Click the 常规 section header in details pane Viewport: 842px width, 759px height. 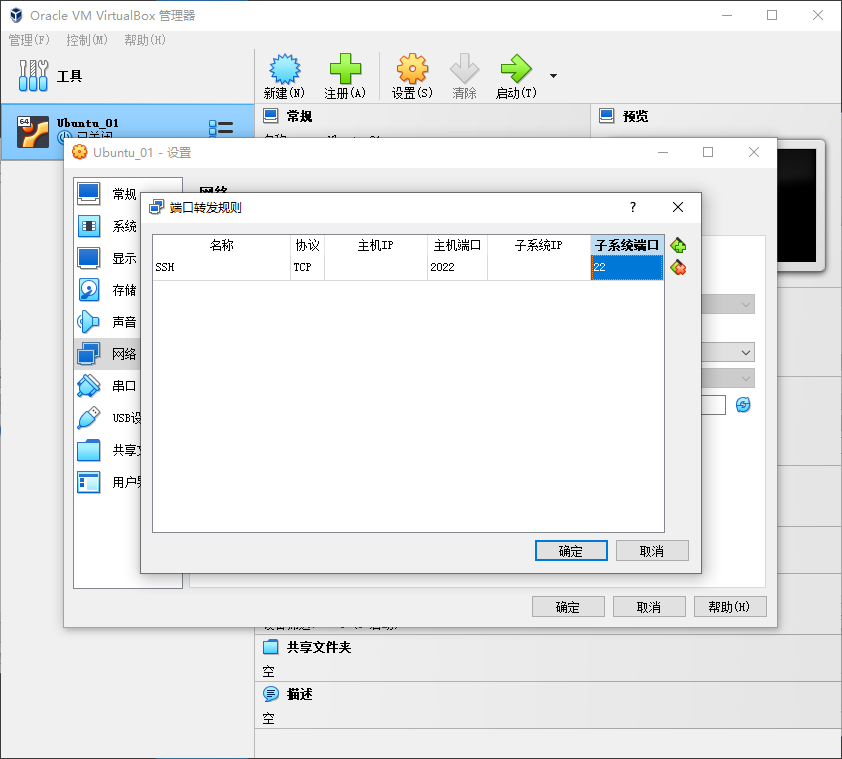point(299,116)
